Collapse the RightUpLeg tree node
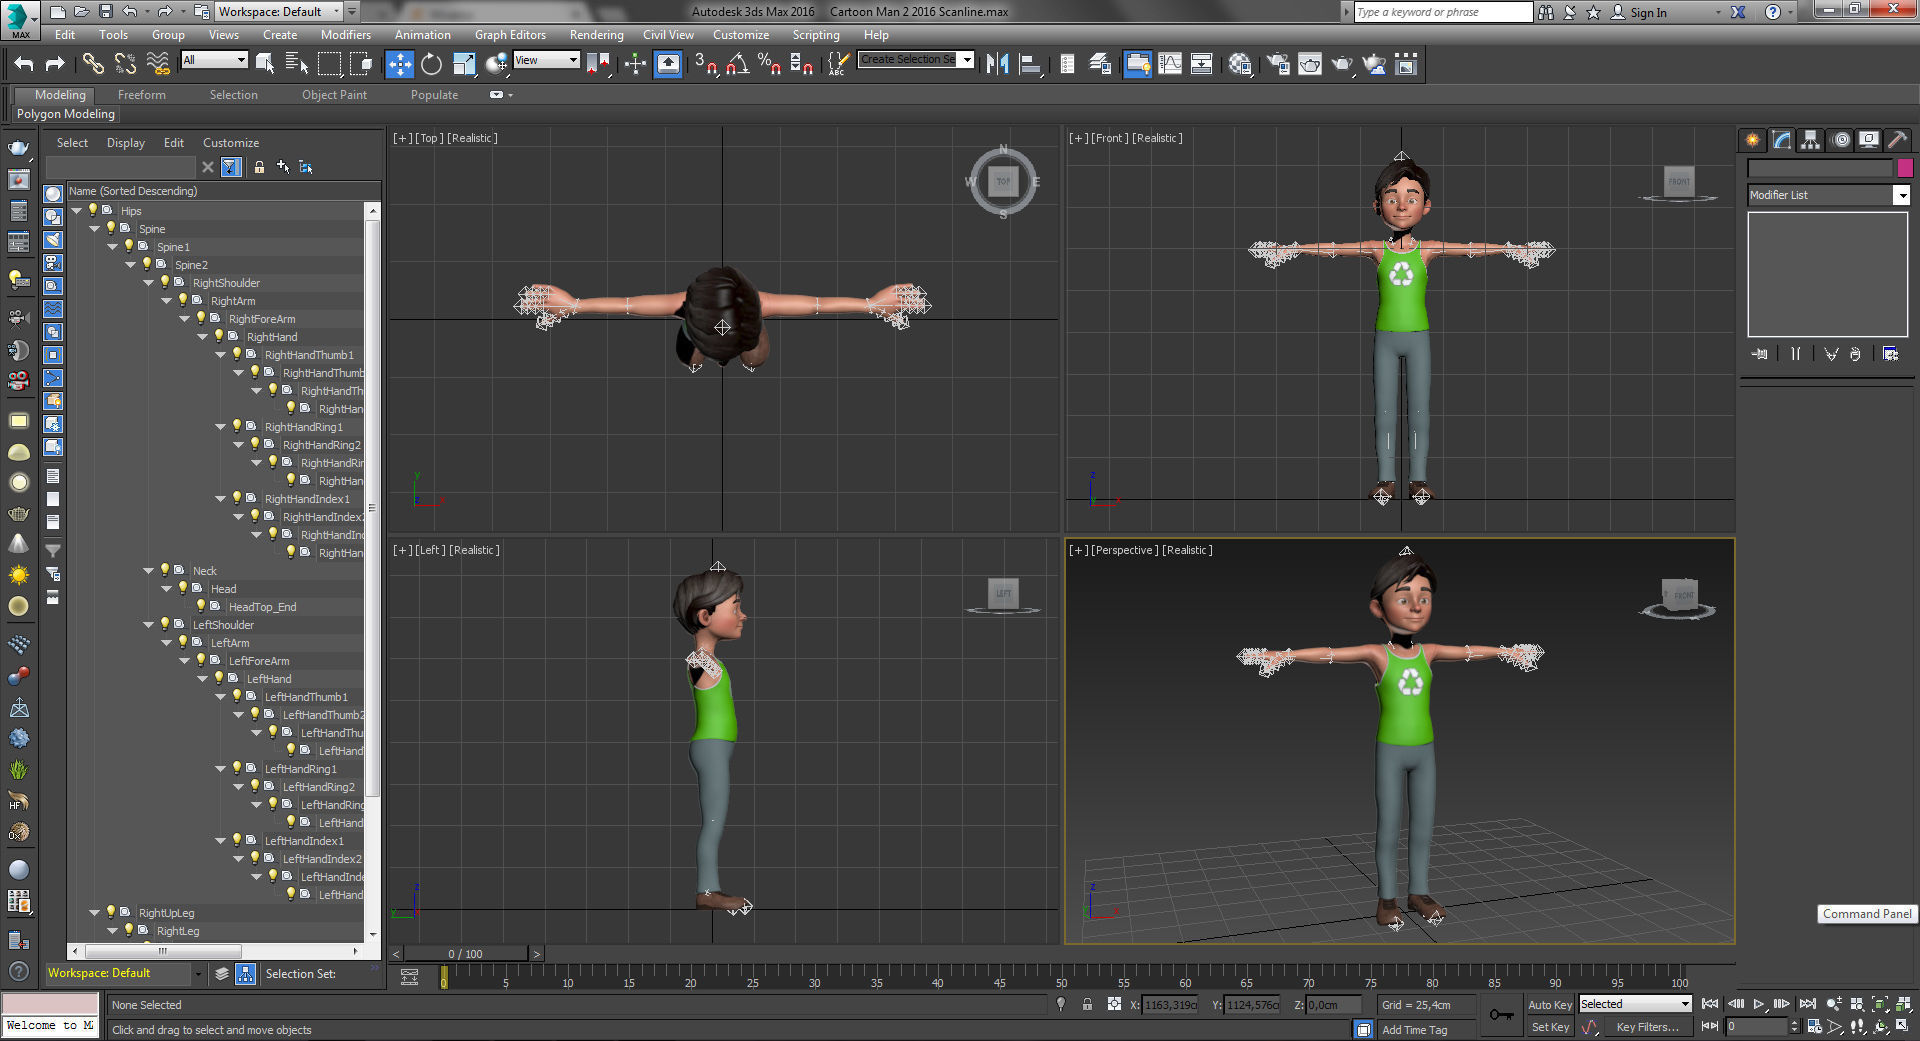This screenshot has height=1041, width=1920. tap(94, 913)
